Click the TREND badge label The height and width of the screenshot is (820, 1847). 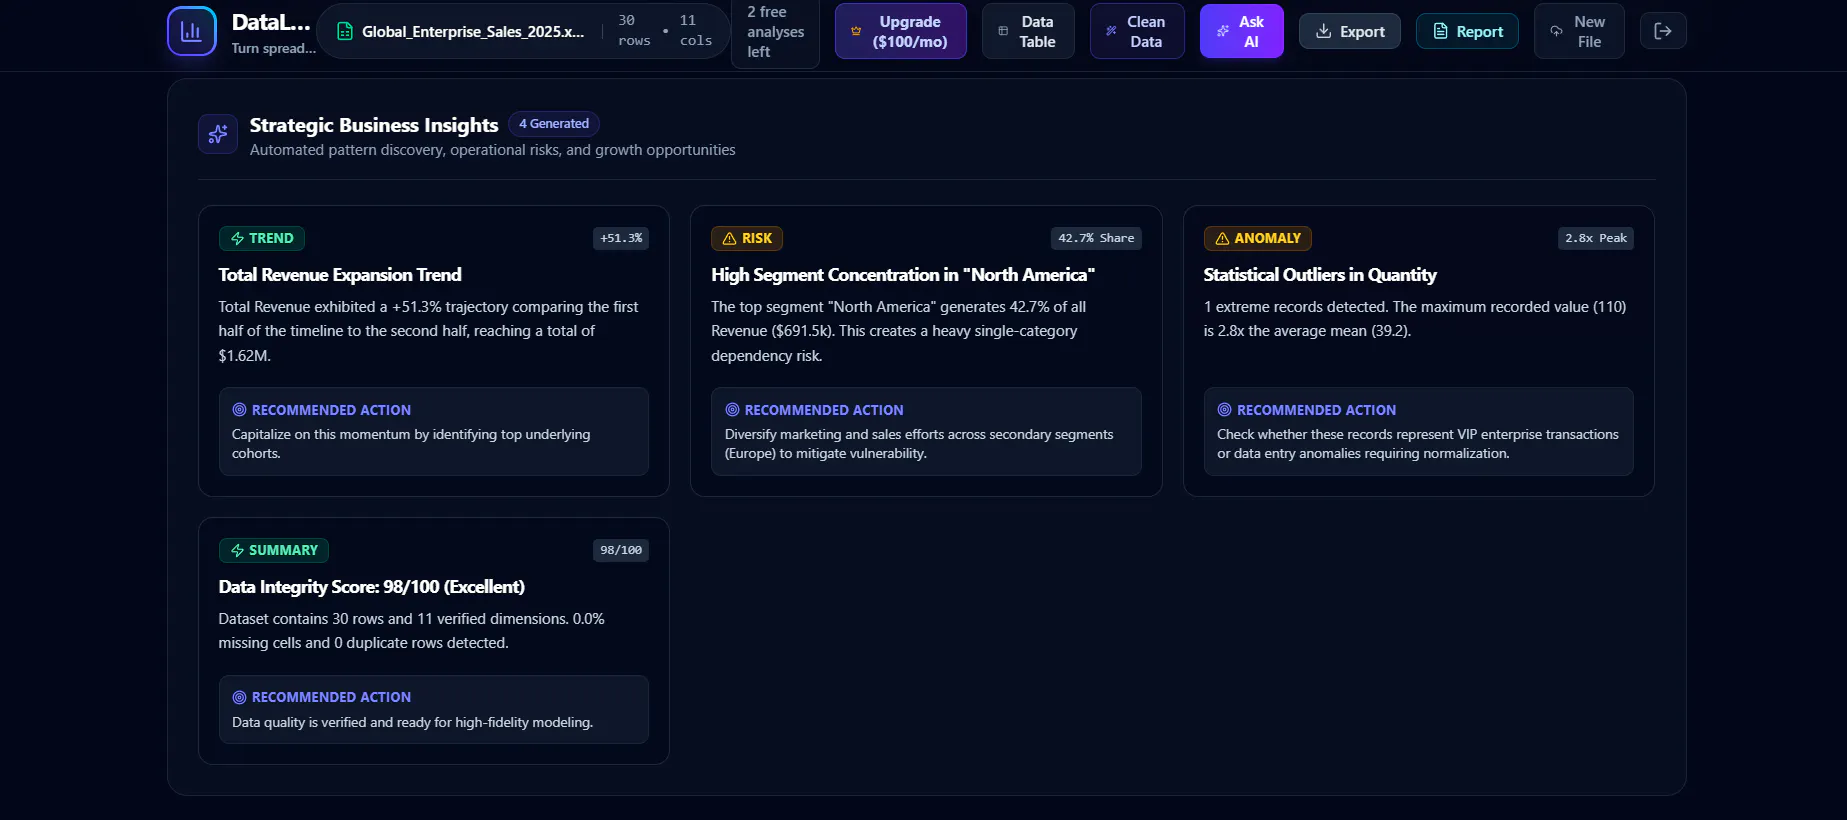271,238
